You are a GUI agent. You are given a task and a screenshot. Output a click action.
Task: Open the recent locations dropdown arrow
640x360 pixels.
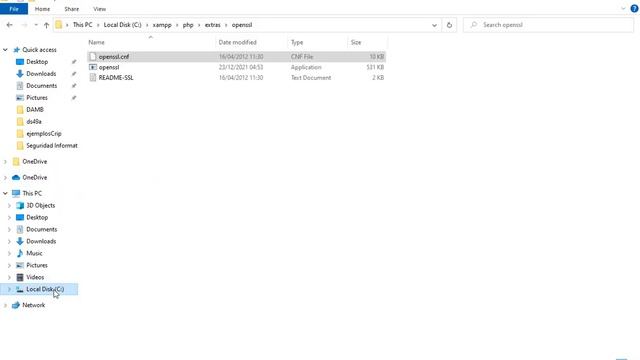point(36,25)
